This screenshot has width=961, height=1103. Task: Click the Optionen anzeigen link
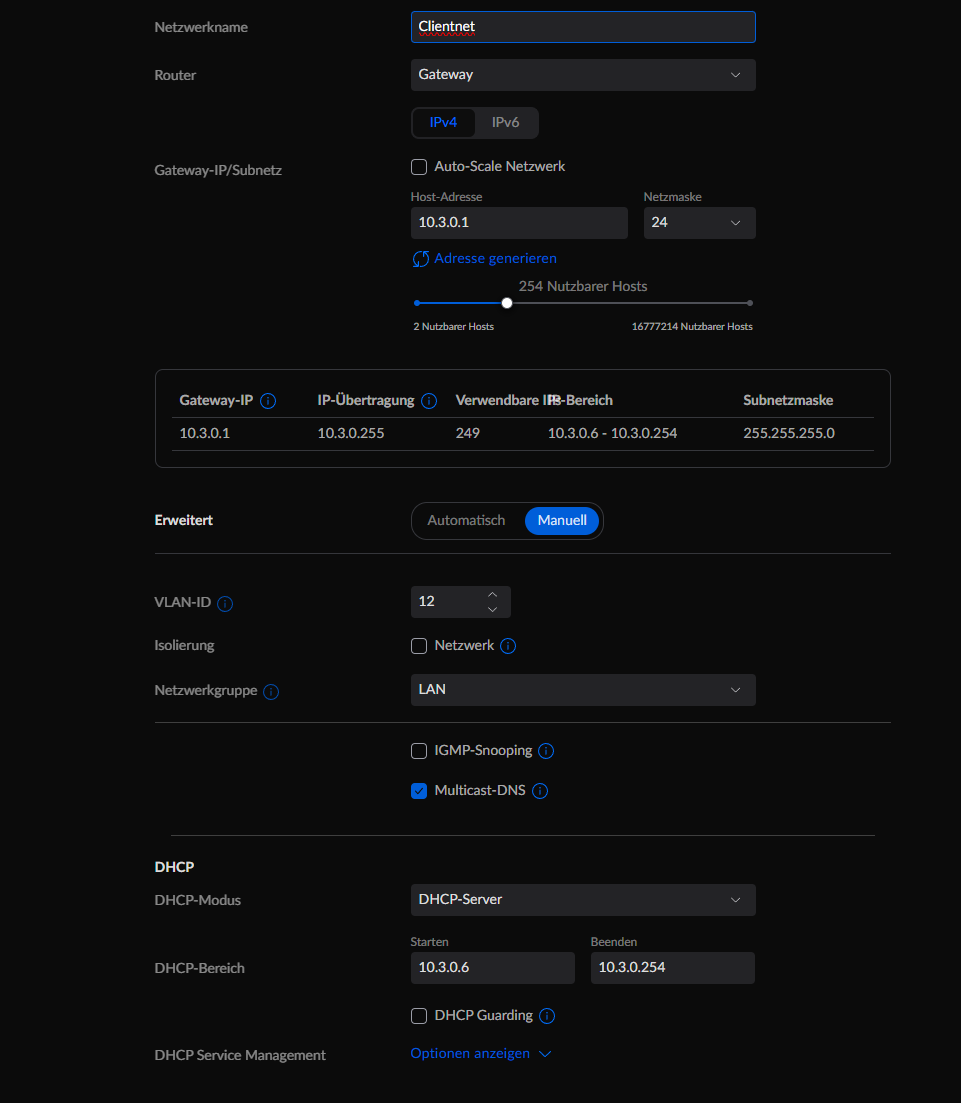(470, 1053)
